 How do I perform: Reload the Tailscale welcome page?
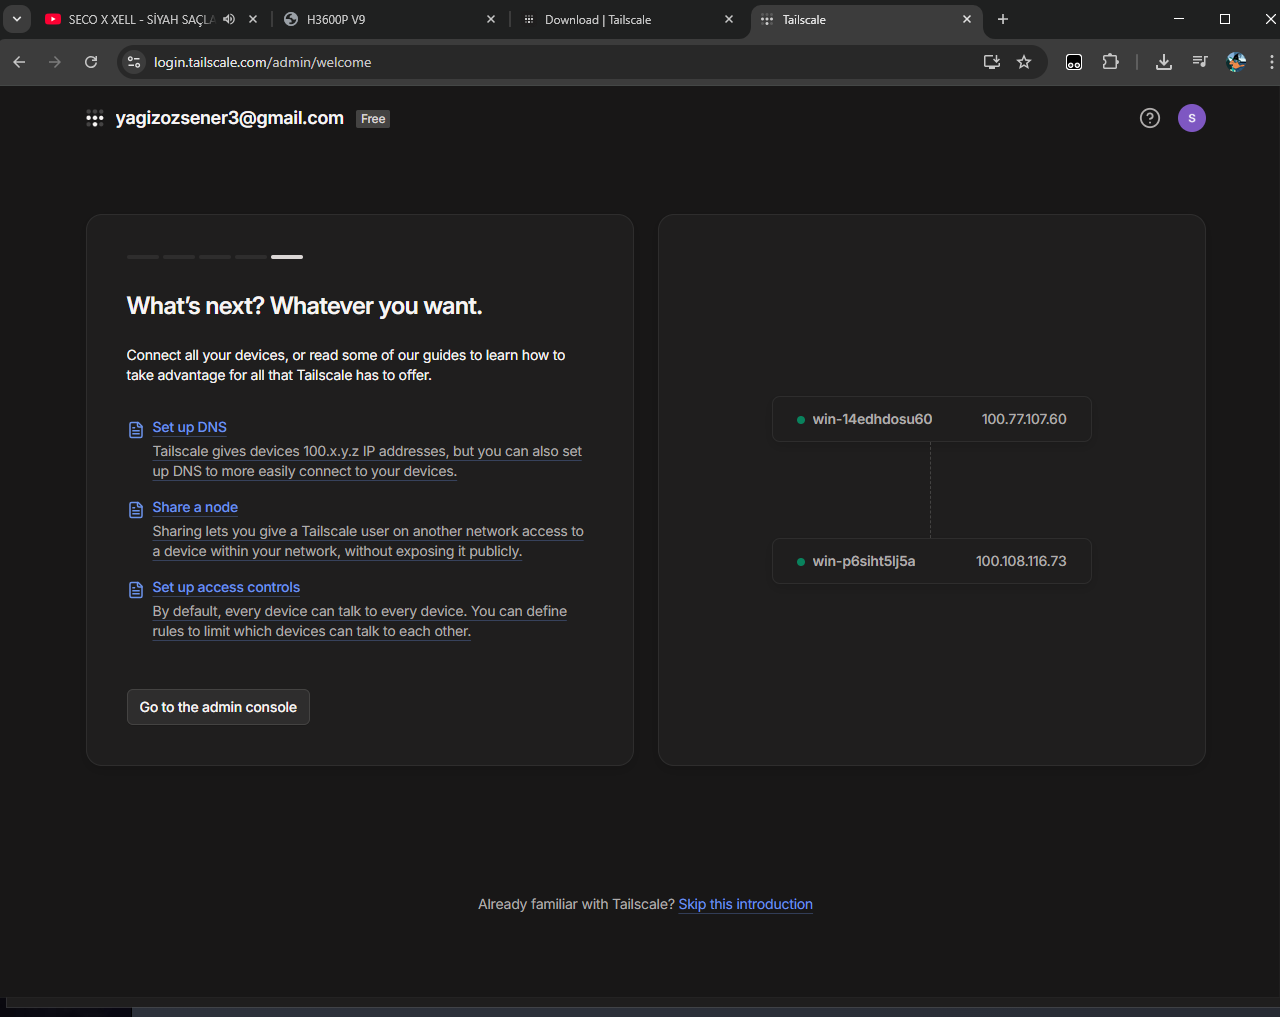(x=91, y=62)
